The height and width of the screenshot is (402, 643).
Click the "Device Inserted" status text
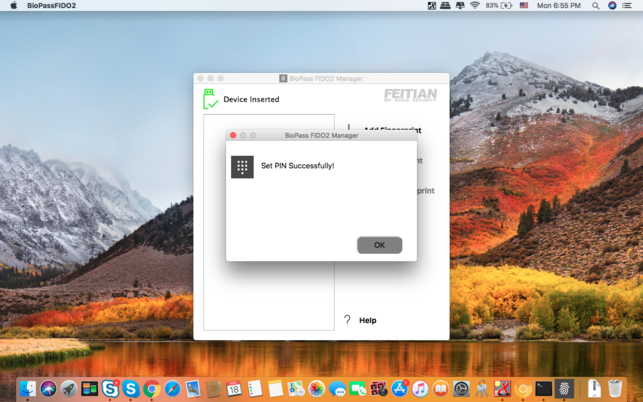[251, 99]
